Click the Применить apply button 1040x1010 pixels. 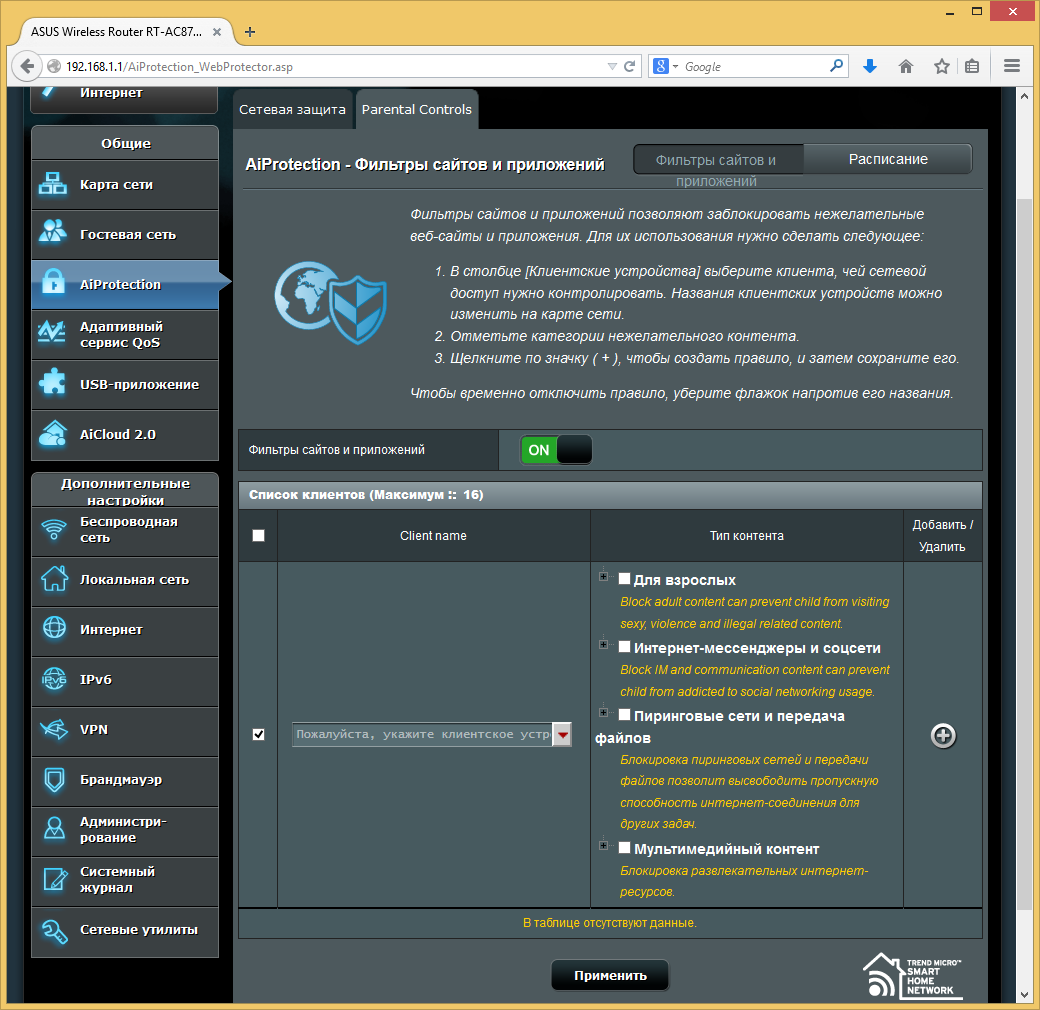pyautogui.click(x=610, y=976)
